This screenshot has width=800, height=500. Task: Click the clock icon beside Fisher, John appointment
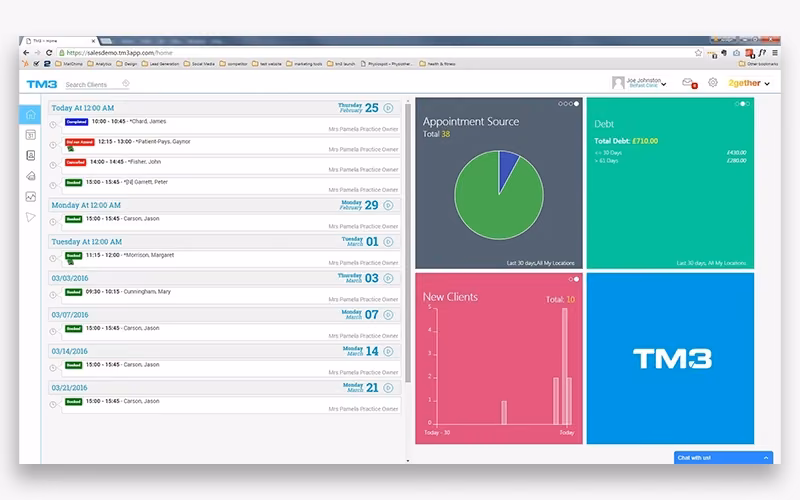(53, 165)
